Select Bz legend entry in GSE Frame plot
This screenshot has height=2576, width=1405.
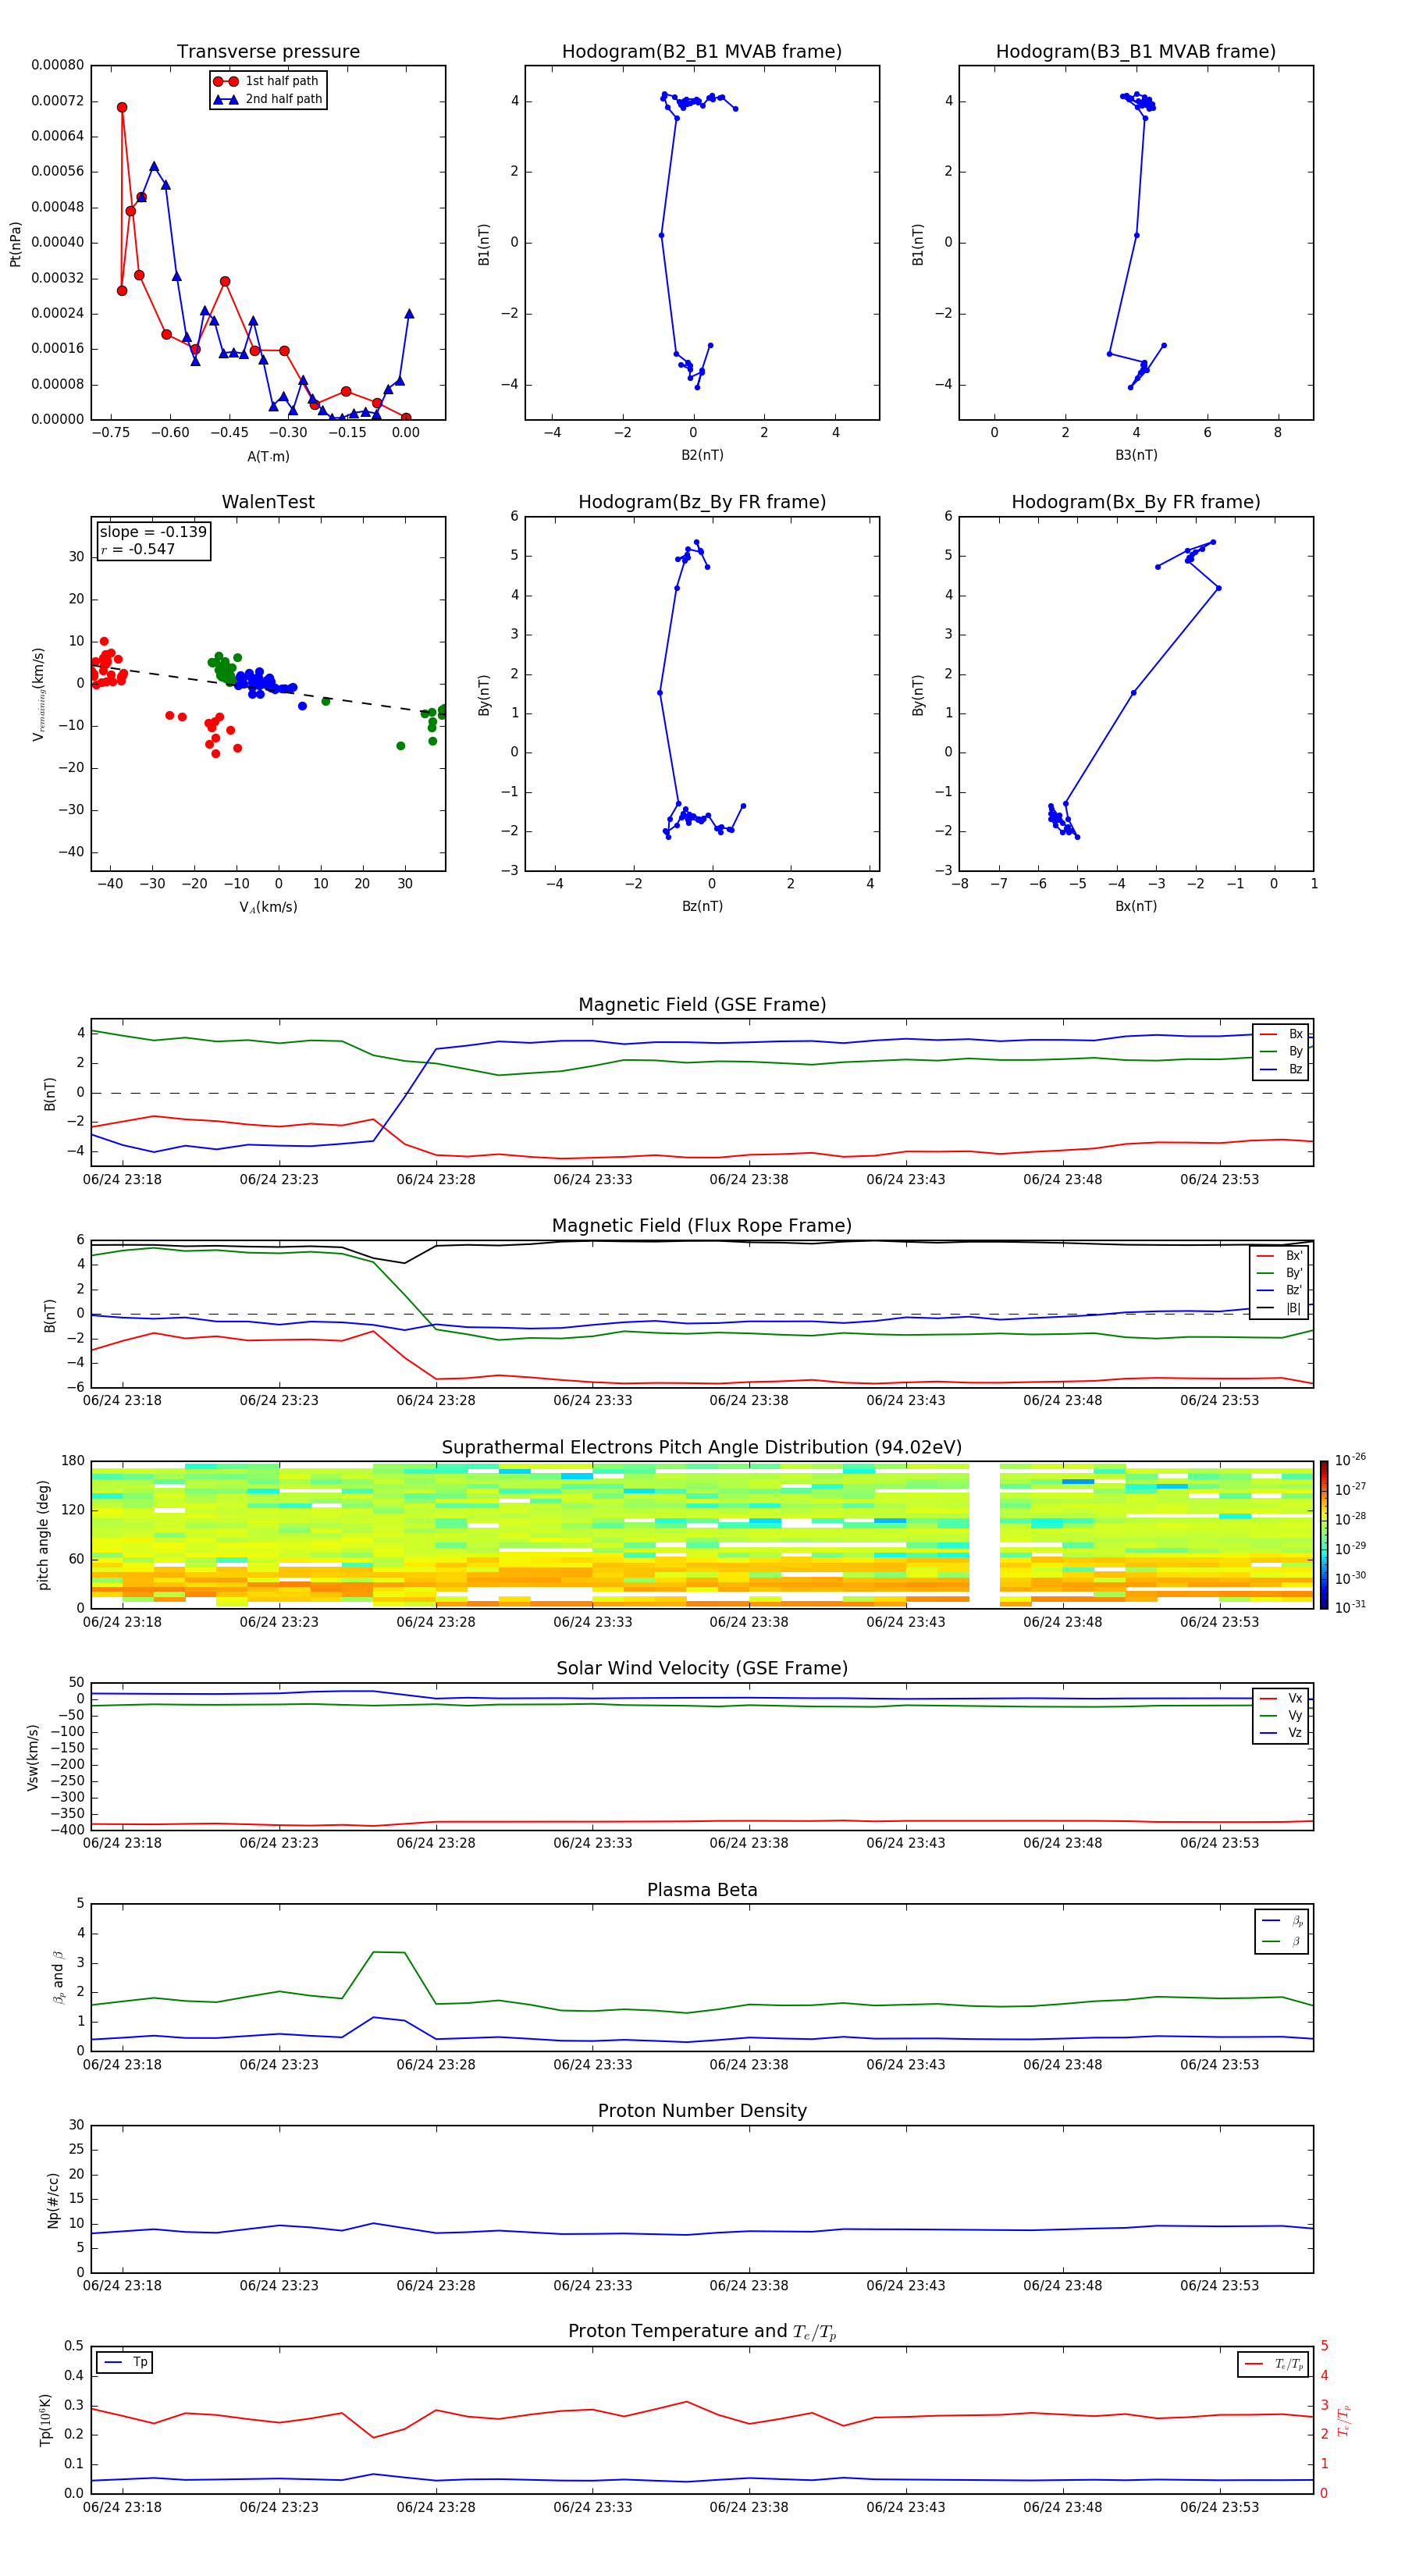tap(1281, 1069)
